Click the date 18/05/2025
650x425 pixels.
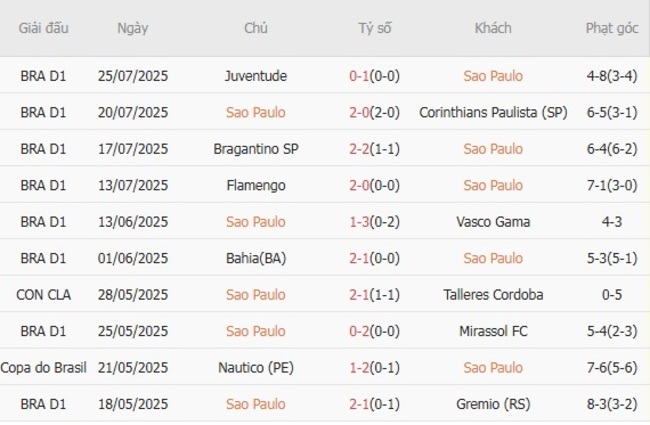point(133,404)
